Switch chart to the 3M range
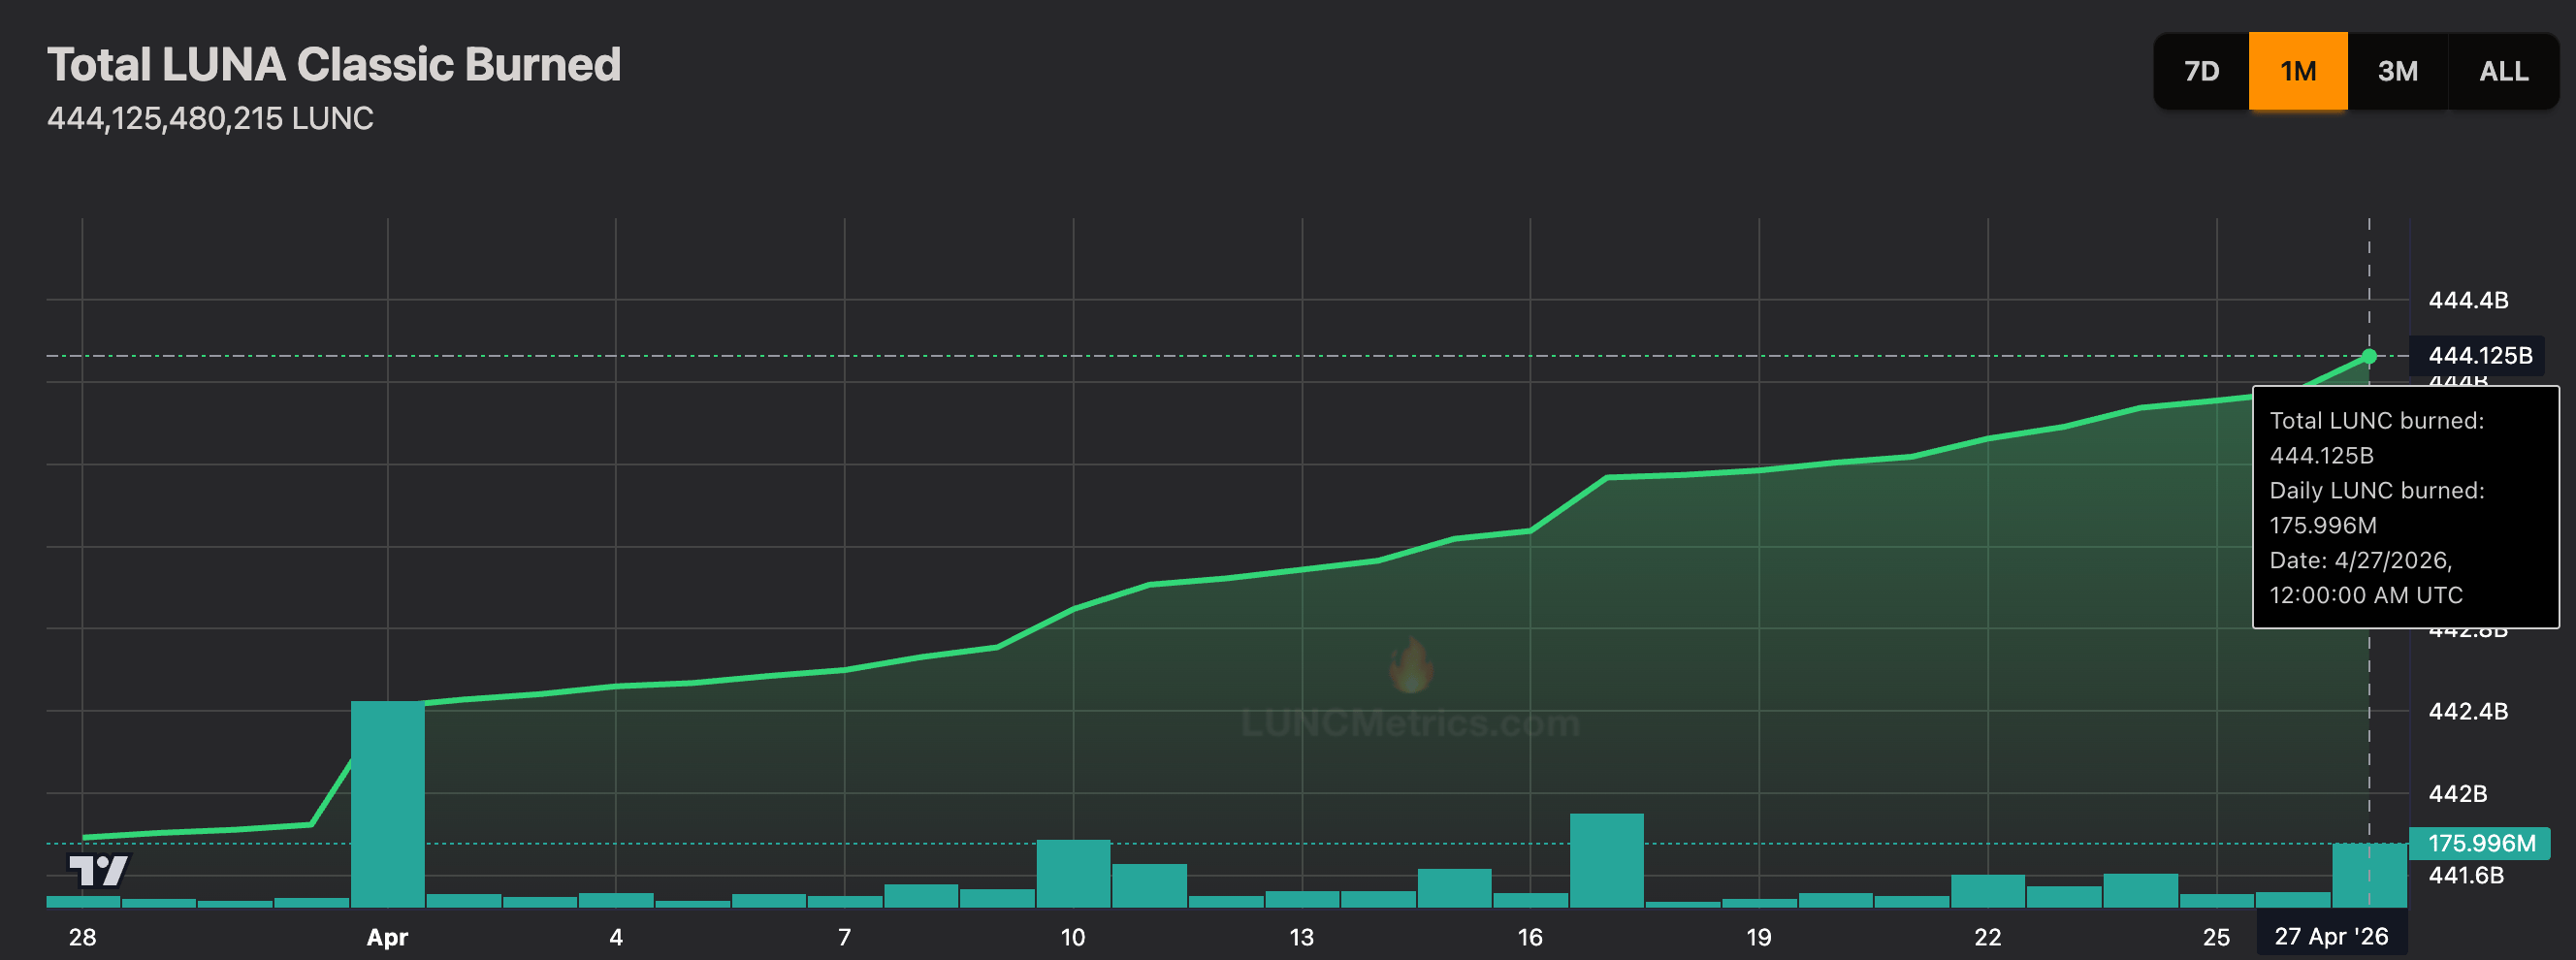 point(2397,71)
